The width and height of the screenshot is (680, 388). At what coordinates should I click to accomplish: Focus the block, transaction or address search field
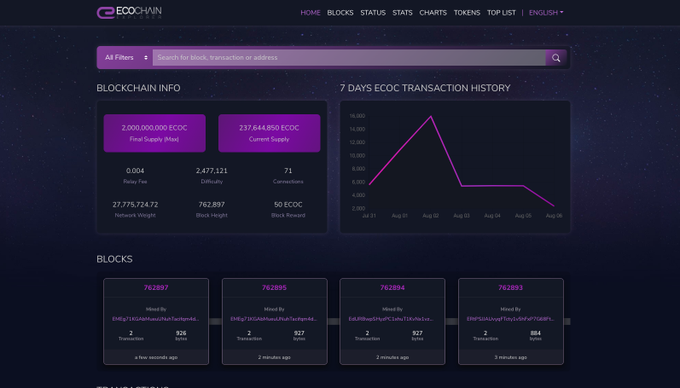pos(349,58)
